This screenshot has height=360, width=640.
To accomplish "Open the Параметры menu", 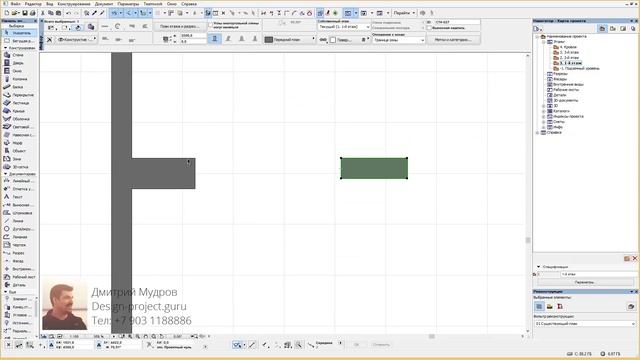I will click(x=128, y=4).
